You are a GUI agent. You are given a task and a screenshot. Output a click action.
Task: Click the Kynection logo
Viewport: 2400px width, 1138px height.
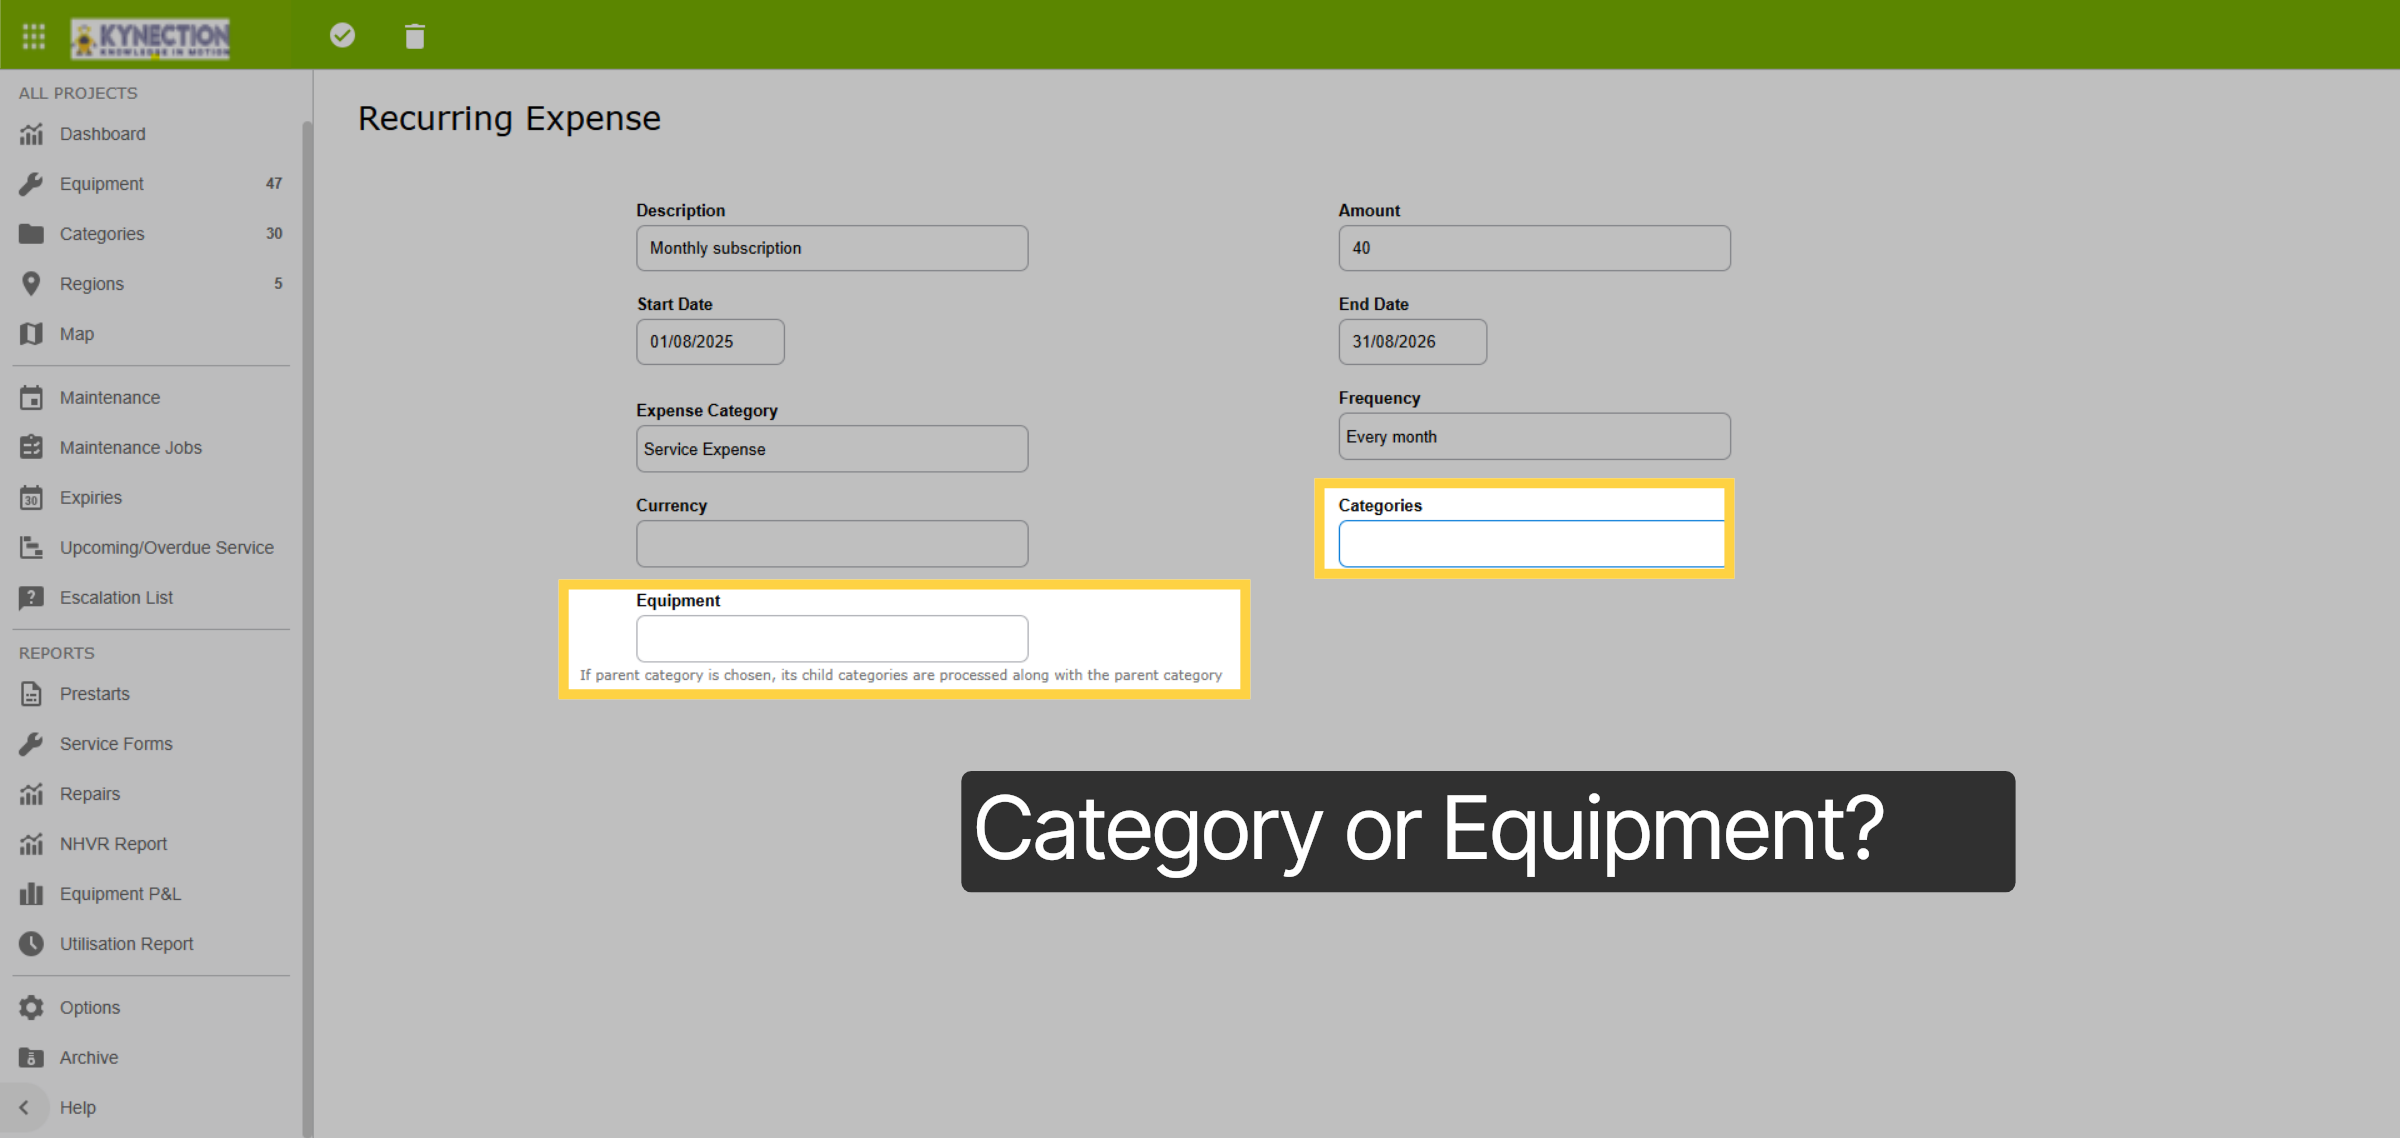point(150,38)
